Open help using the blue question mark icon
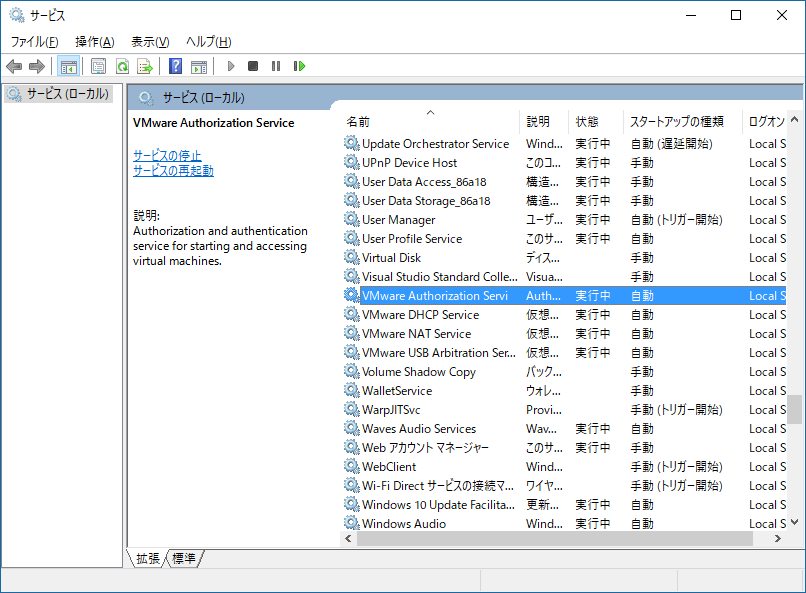Screen dimensions: 806x593 175,66
